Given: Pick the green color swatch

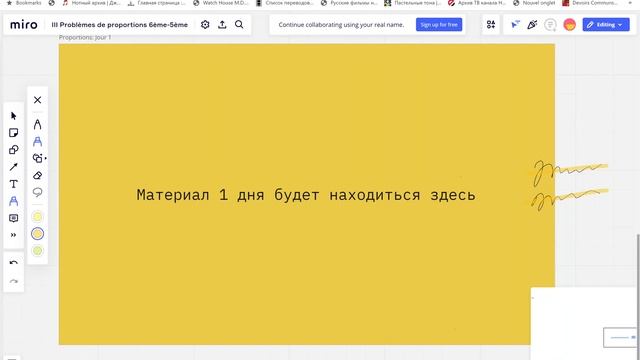Looking at the screenshot, I should tap(38, 251).
